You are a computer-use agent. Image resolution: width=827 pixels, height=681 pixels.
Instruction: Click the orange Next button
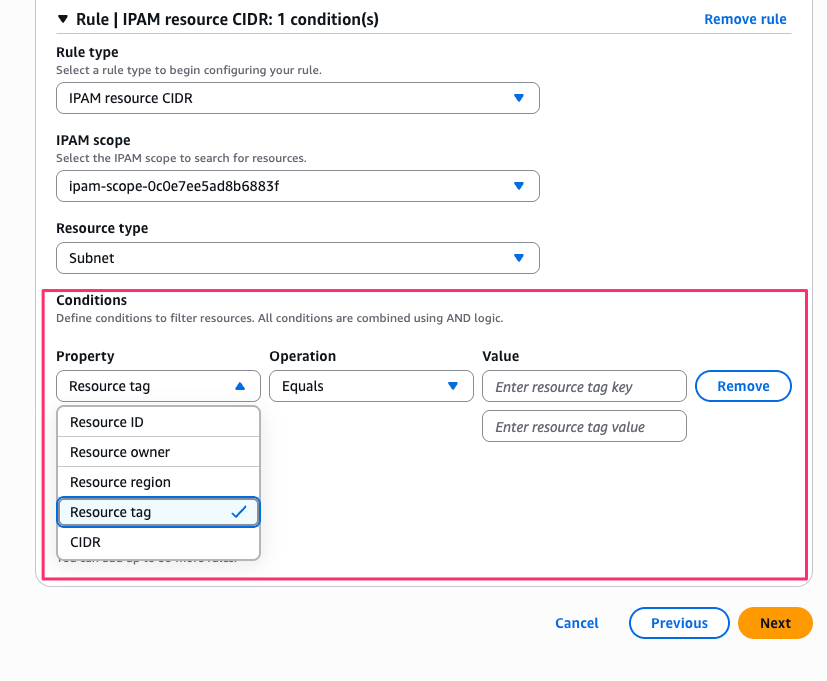pyautogui.click(x=775, y=623)
